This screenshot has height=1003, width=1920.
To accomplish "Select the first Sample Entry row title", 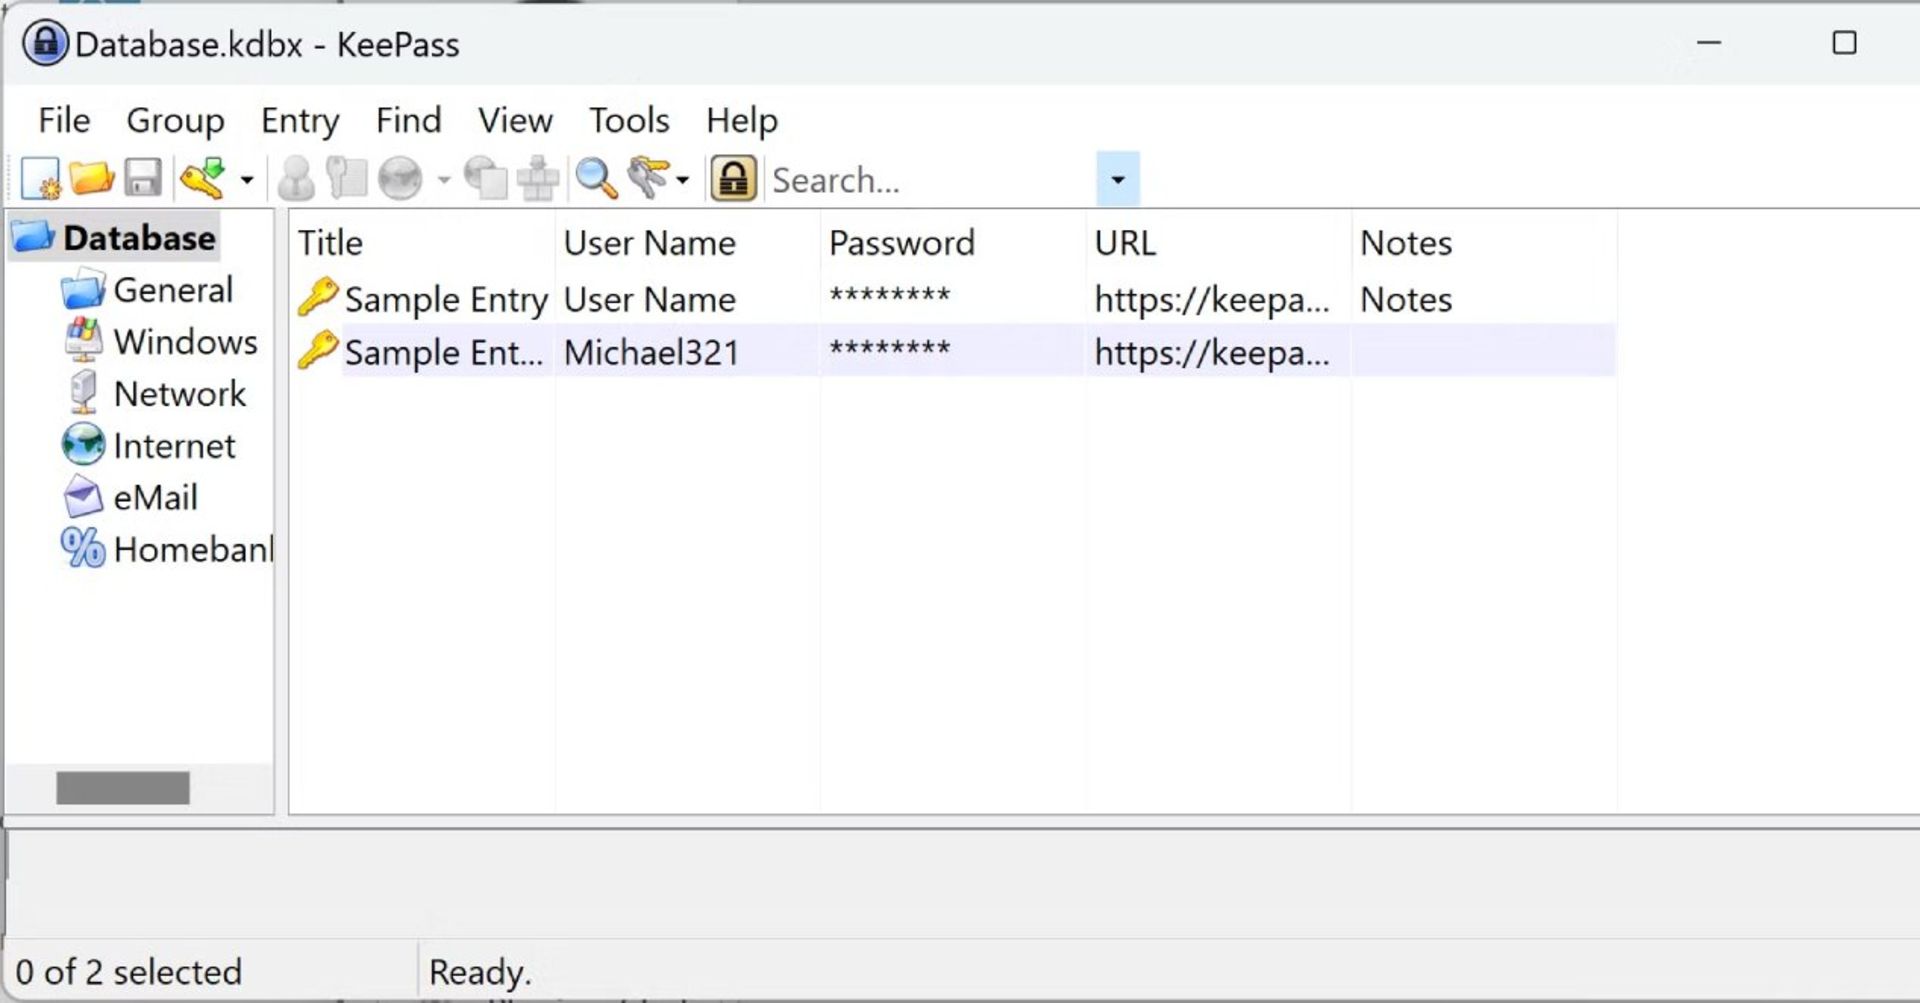I will (446, 300).
